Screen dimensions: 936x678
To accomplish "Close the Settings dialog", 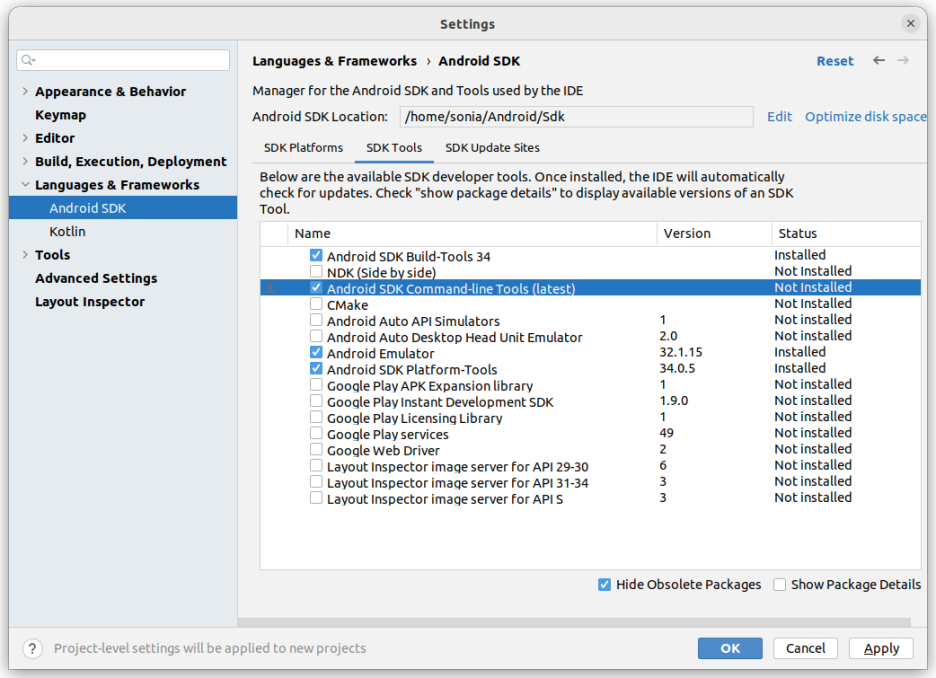I will pos(910,23).
